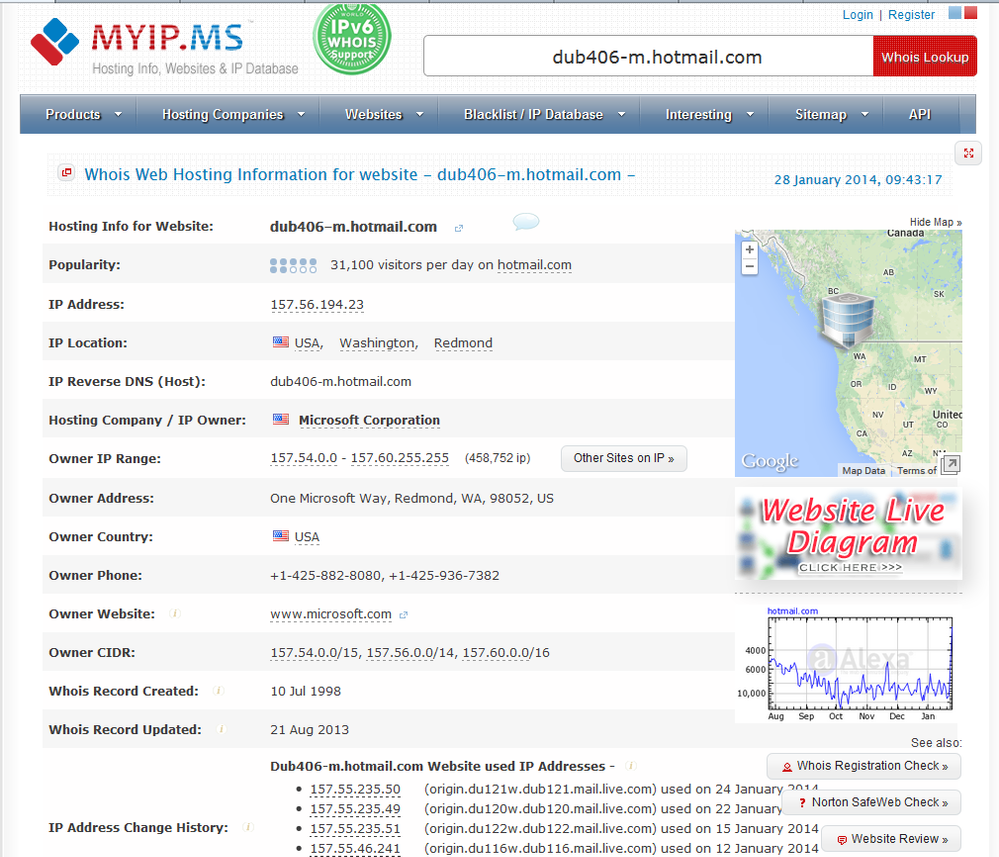Click the Other Sites on IP button
The height and width of the screenshot is (857, 999).
[624, 458]
